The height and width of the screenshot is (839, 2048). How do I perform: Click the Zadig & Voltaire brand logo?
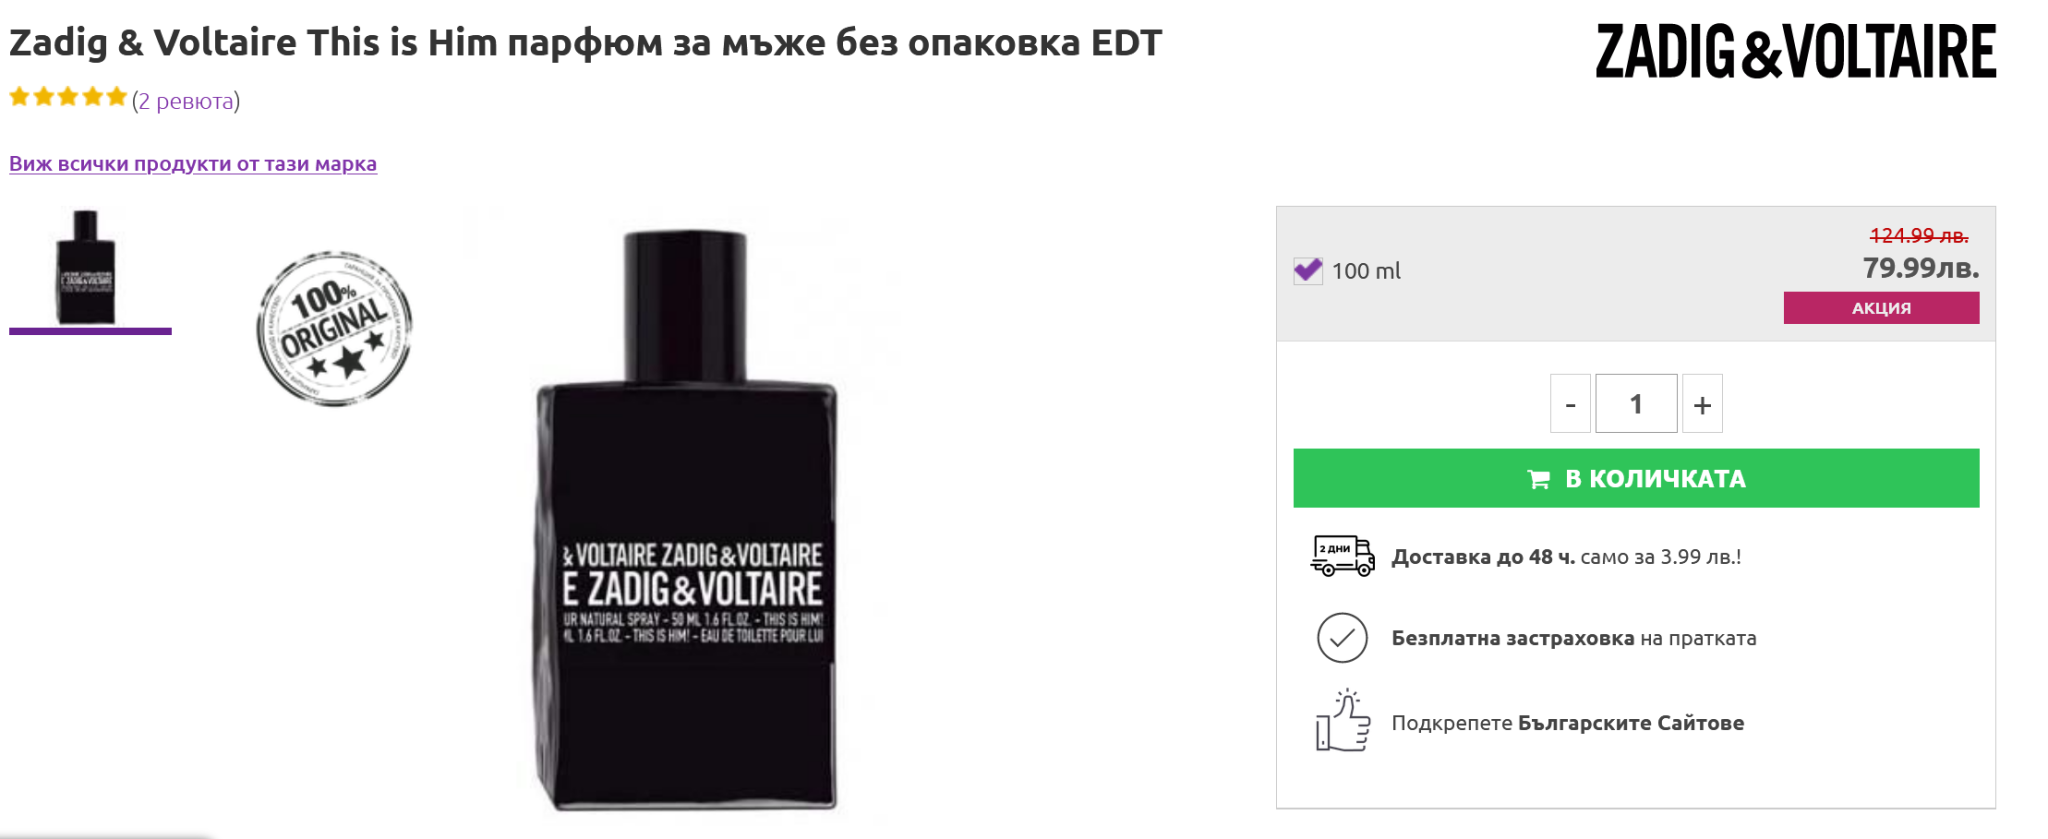click(1795, 52)
